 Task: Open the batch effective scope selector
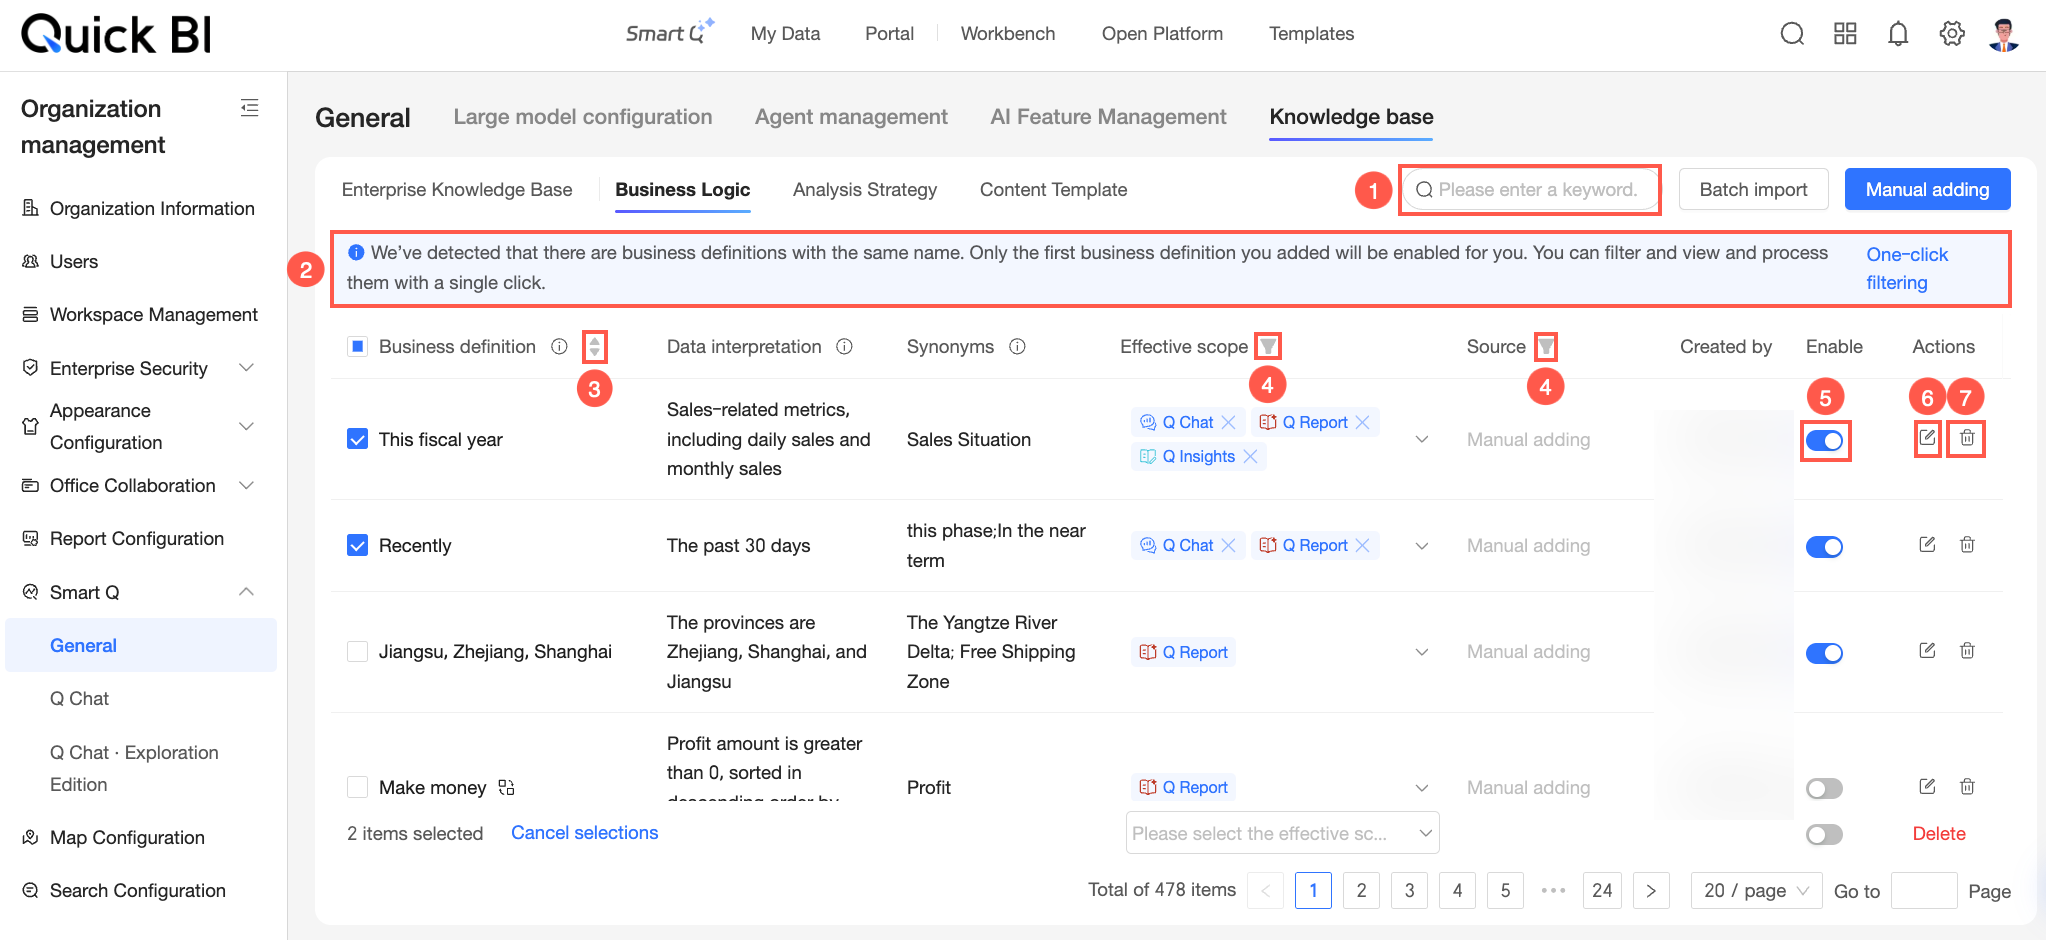coord(1283,833)
